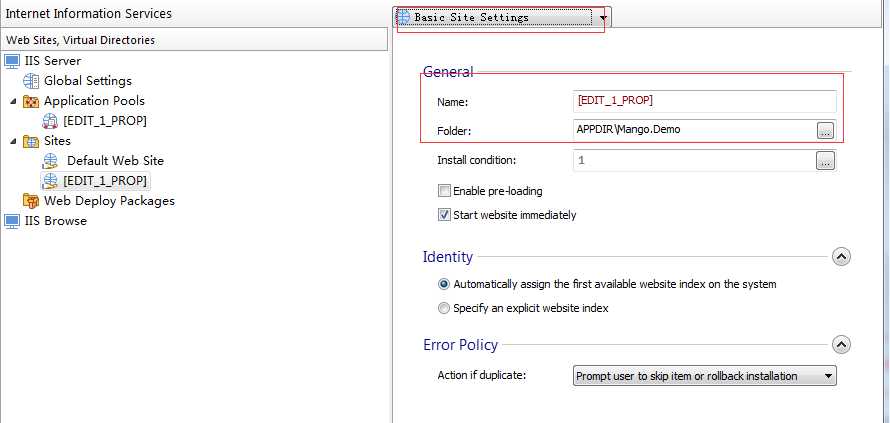Collapse the Error Policy section
The image size is (890, 423).
[x=841, y=345]
